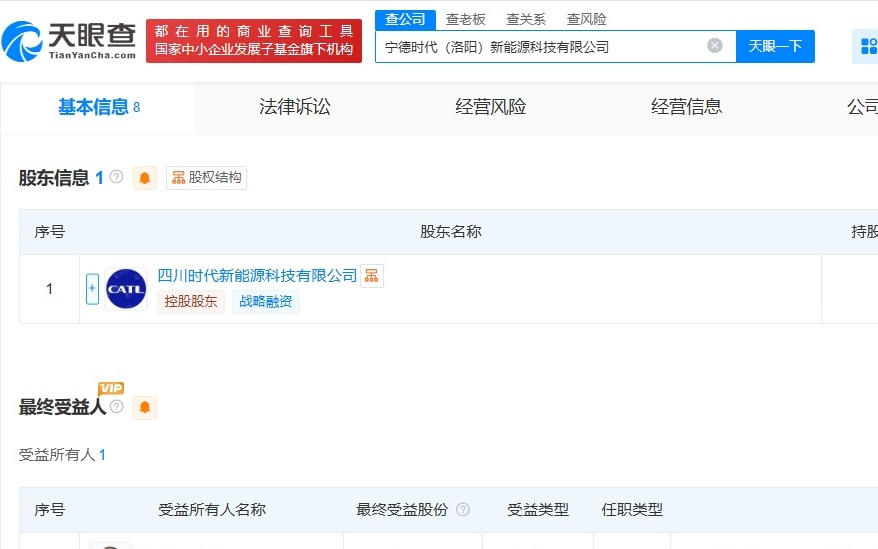
Task: Click the bell alert icon beside 股东信息
Action: (x=145, y=178)
